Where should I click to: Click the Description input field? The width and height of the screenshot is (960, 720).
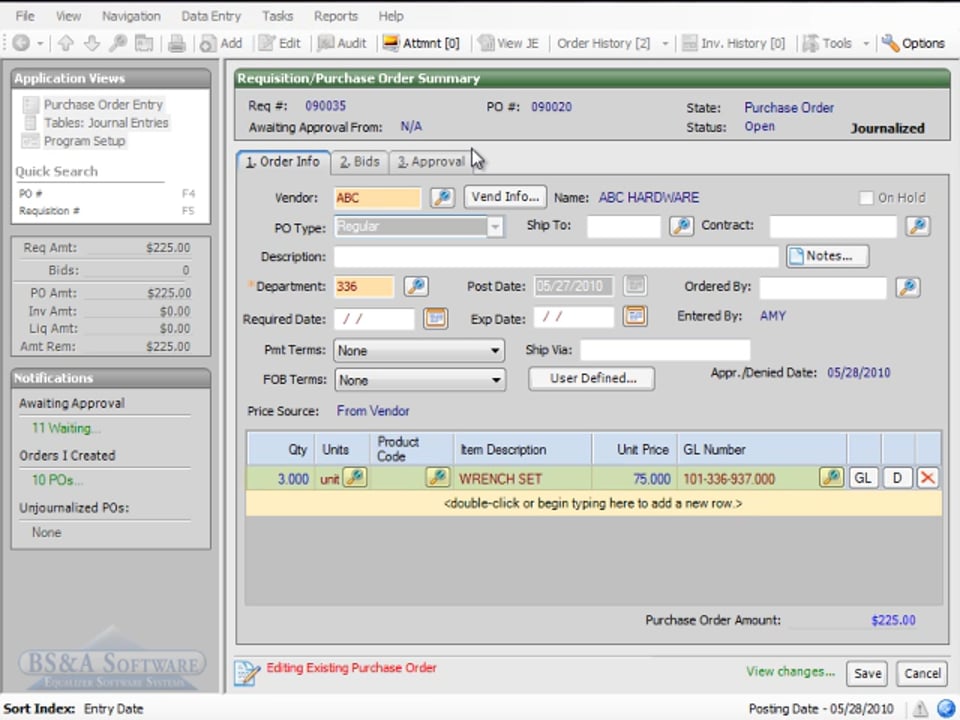click(x=555, y=257)
